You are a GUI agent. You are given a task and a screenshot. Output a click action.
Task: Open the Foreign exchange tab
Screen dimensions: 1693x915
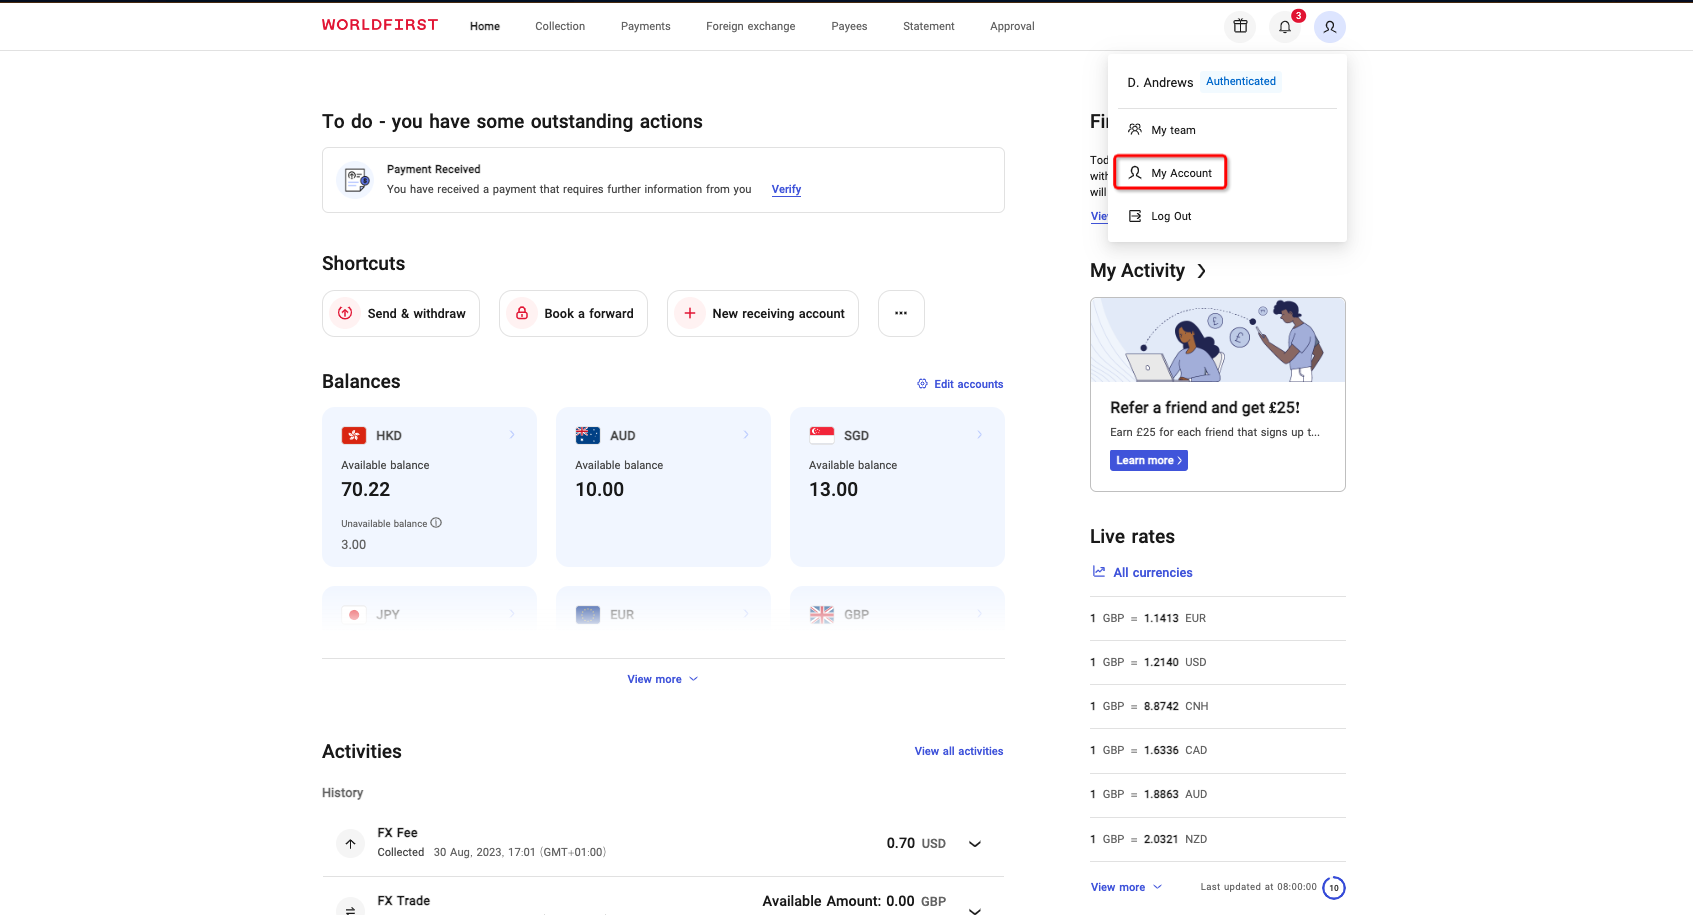coord(750,26)
